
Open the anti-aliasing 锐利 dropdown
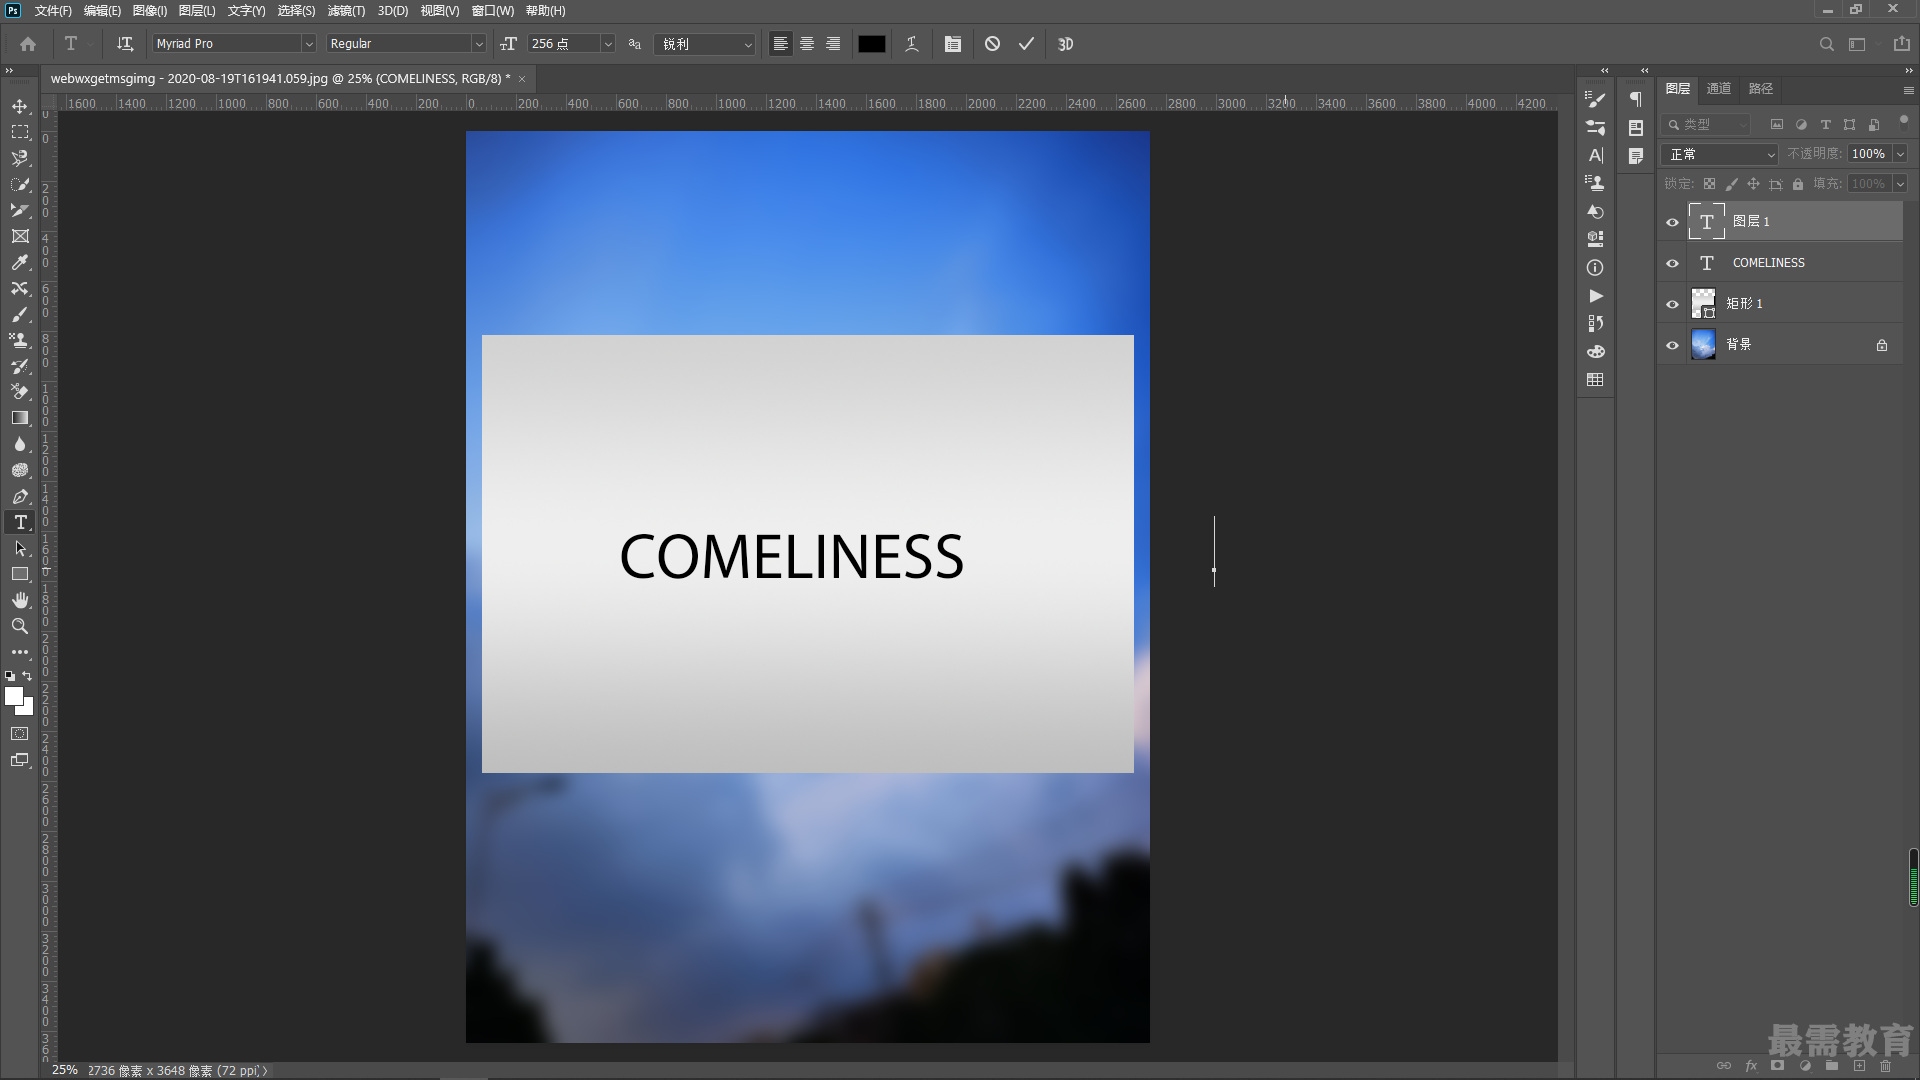tap(705, 44)
